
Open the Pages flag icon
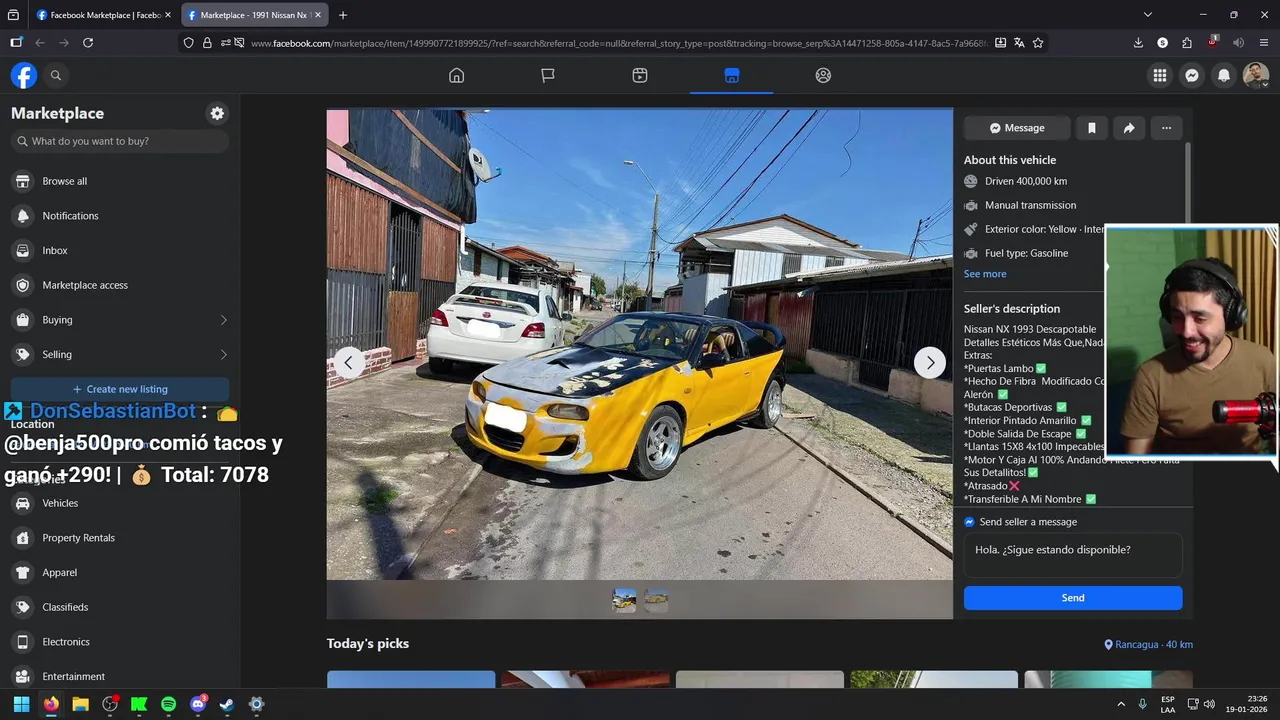pyautogui.click(x=548, y=75)
